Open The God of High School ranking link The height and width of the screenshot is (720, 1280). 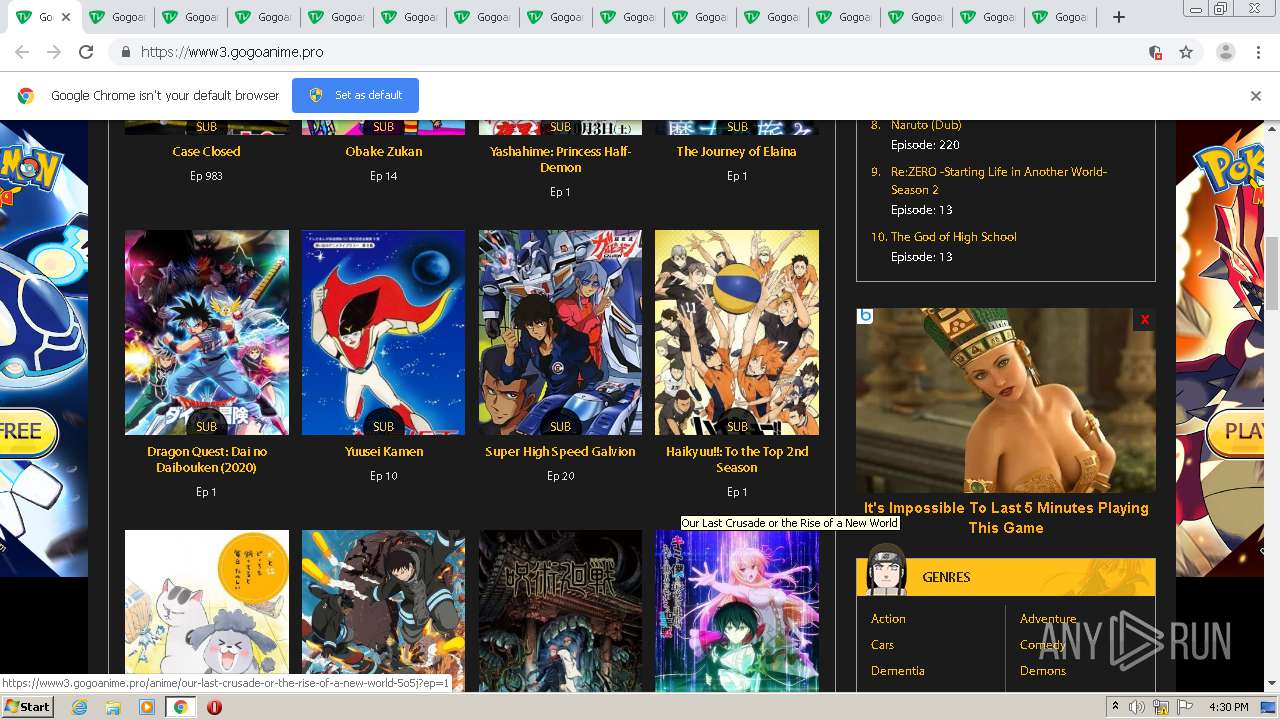point(953,237)
